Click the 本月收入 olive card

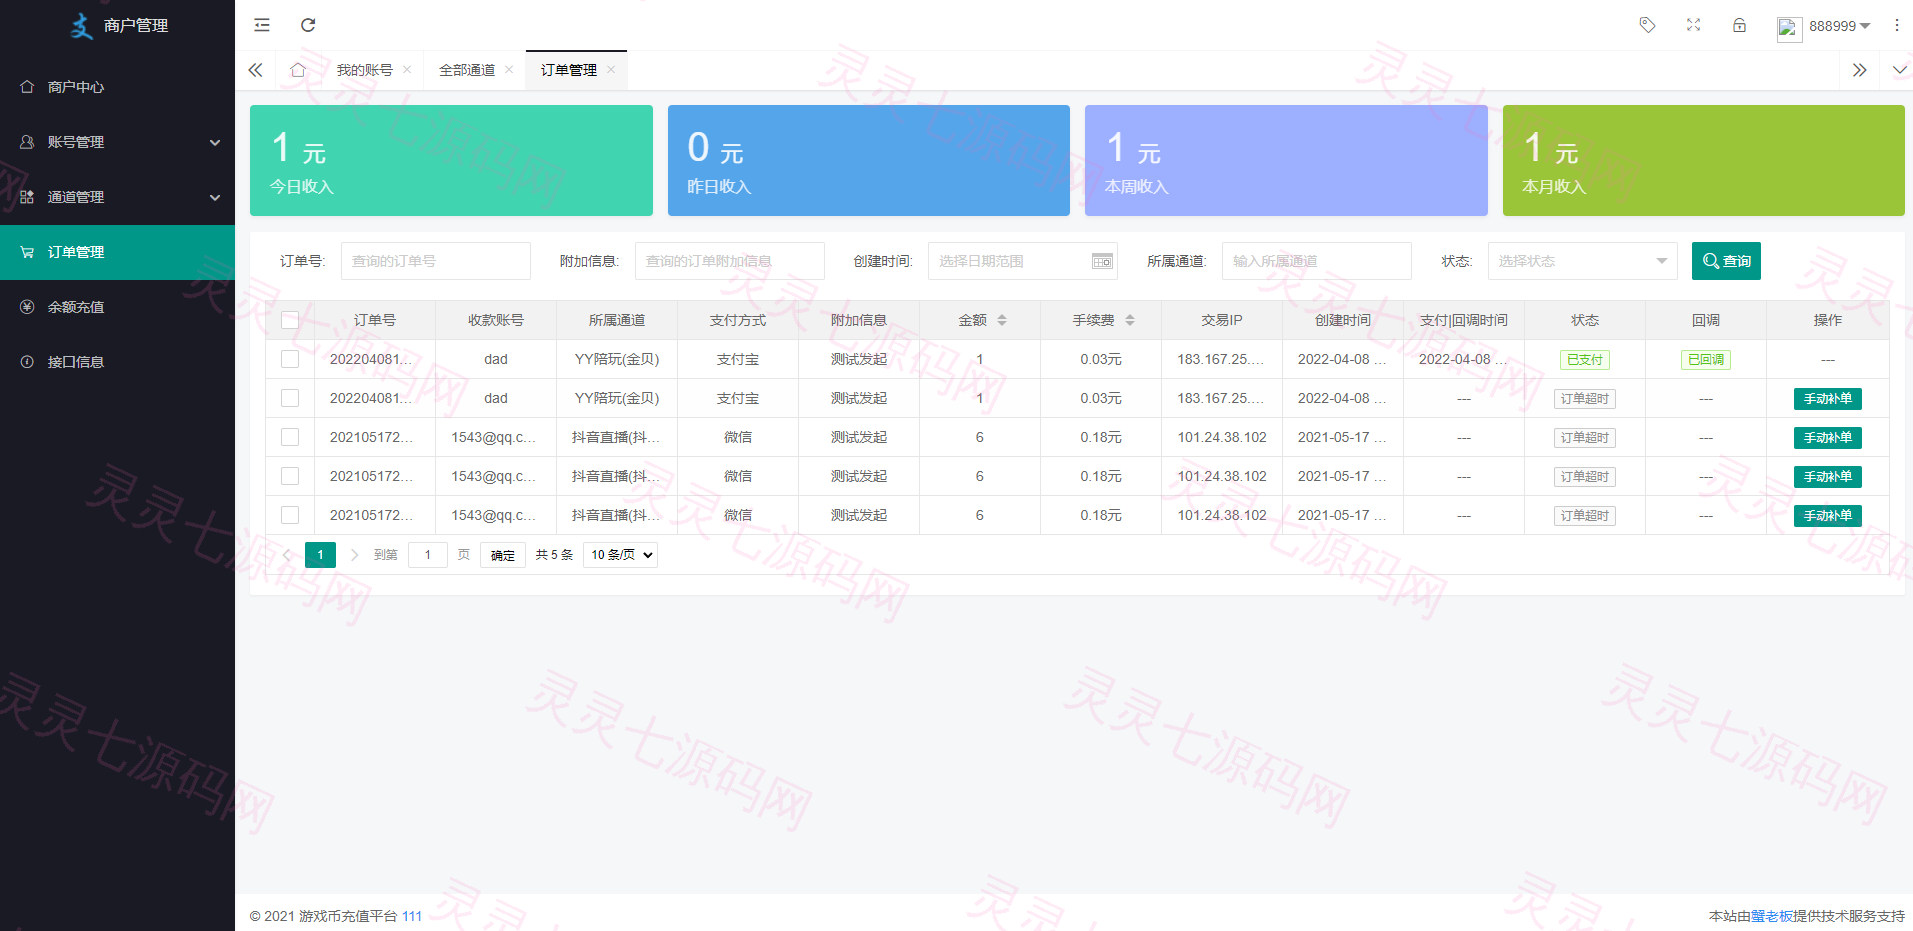[1704, 160]
